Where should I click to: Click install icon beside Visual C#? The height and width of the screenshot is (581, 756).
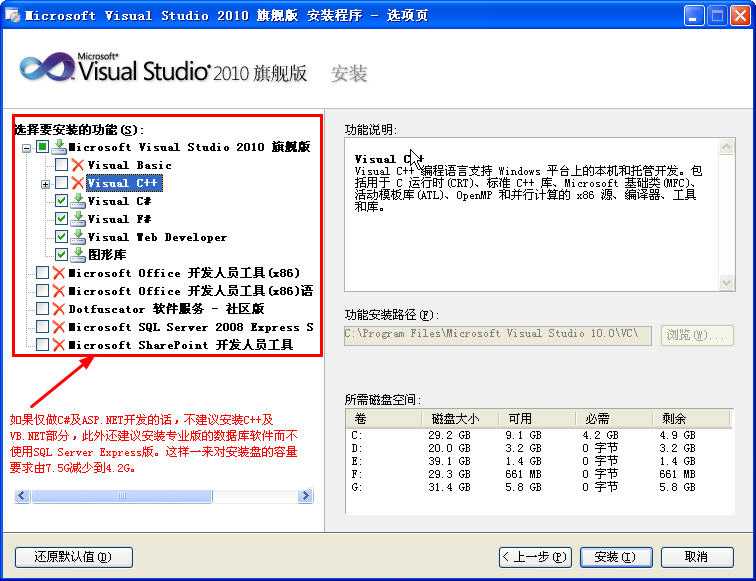pyautogui.click(x=78, y=201)
